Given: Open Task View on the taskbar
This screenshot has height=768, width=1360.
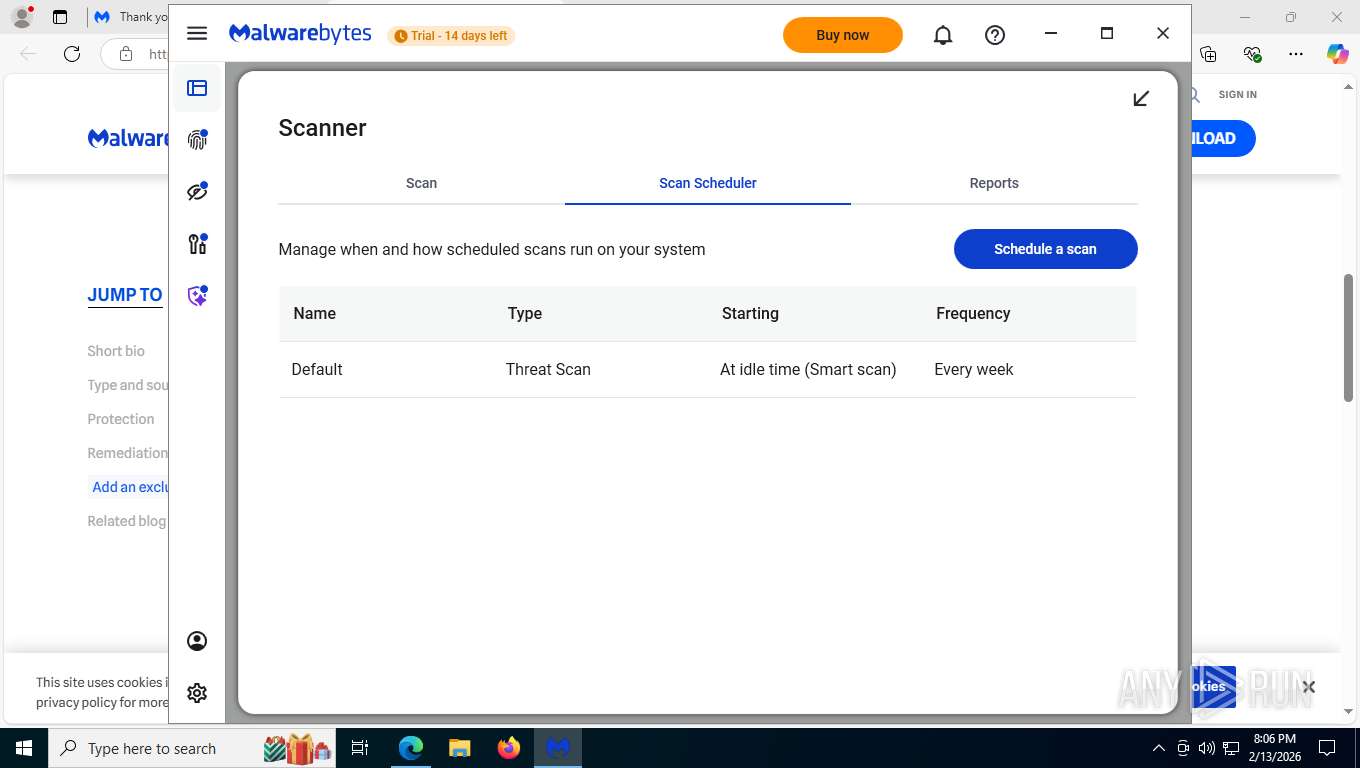Looking at the screenshot, I should pos(360,748).
